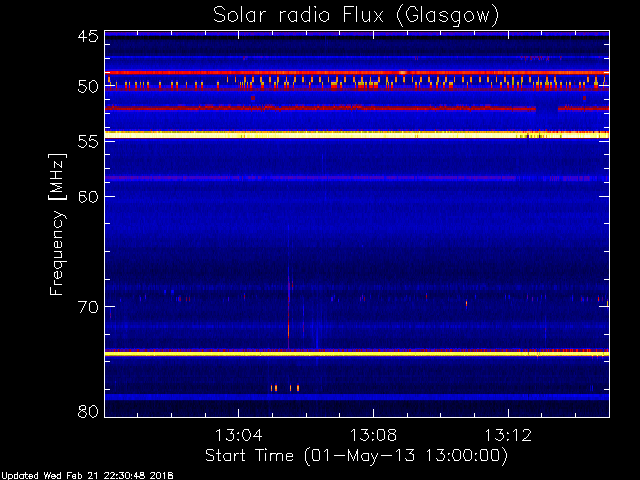Click the 'Updated Wed Feb 21' timestamp text
Screen dimensions: 640x480
pyautogui.click(x=87, y=476)
